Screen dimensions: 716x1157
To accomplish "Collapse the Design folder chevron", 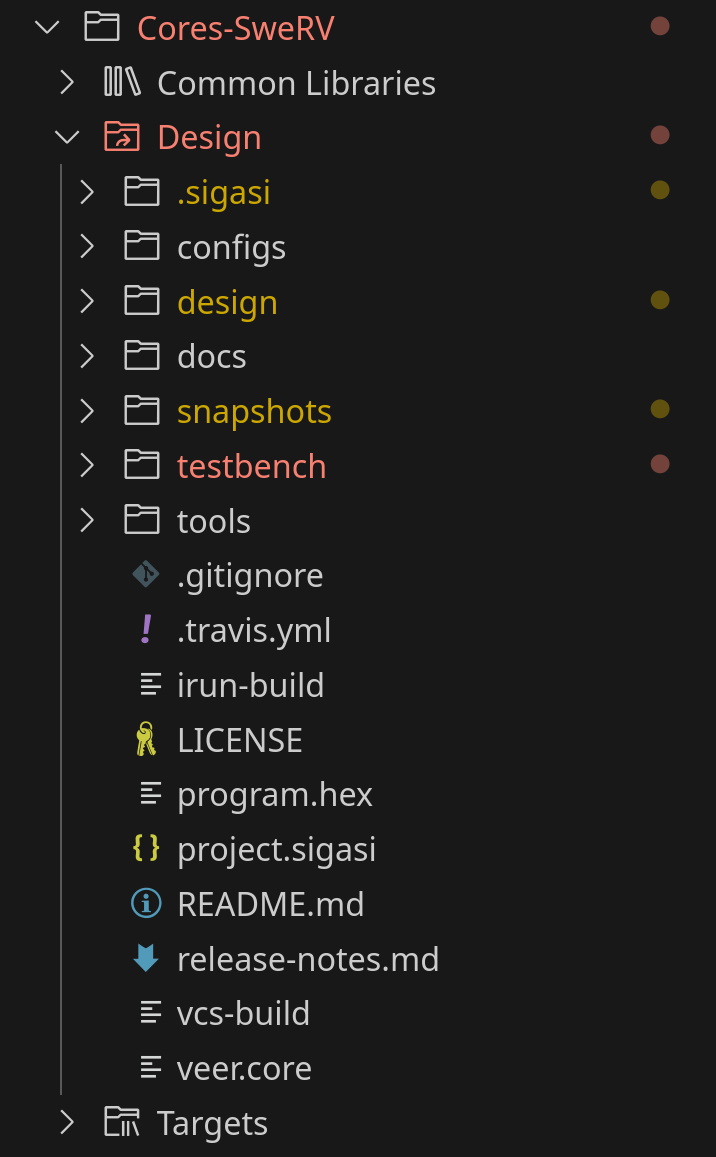I will click(x=67, y=137).
